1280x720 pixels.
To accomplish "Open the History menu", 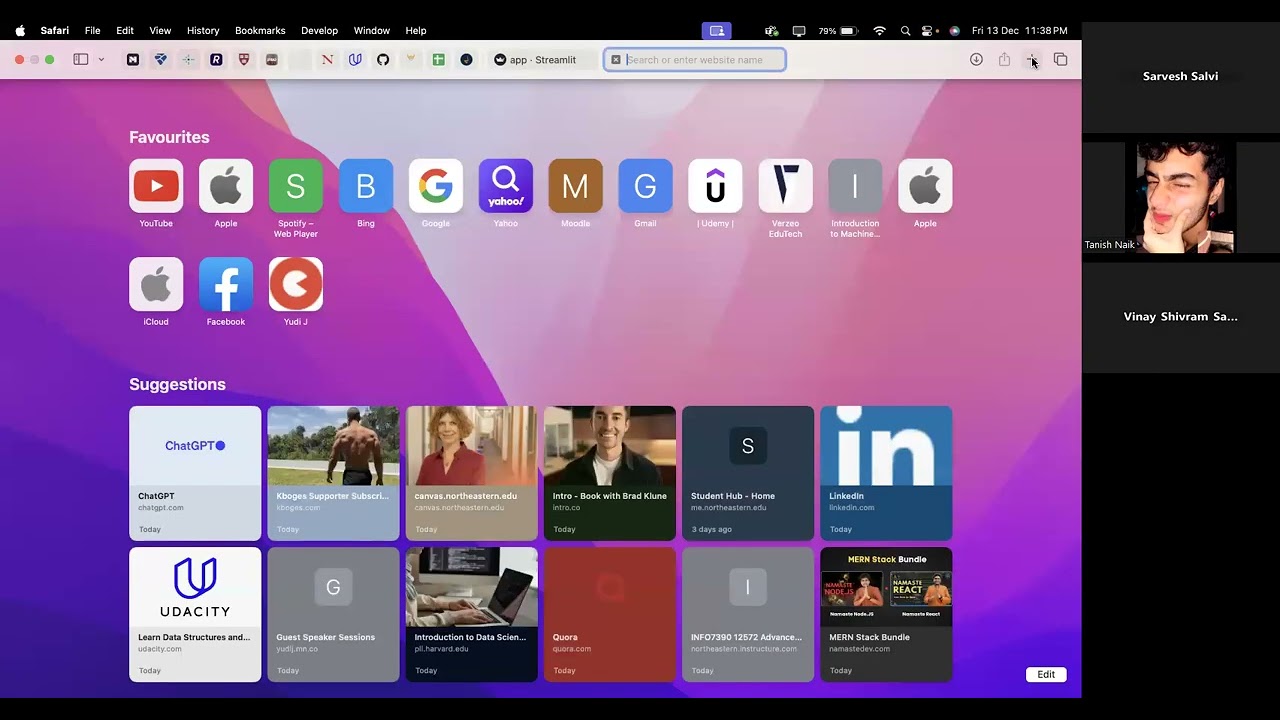I will click(x=203, y=31).
